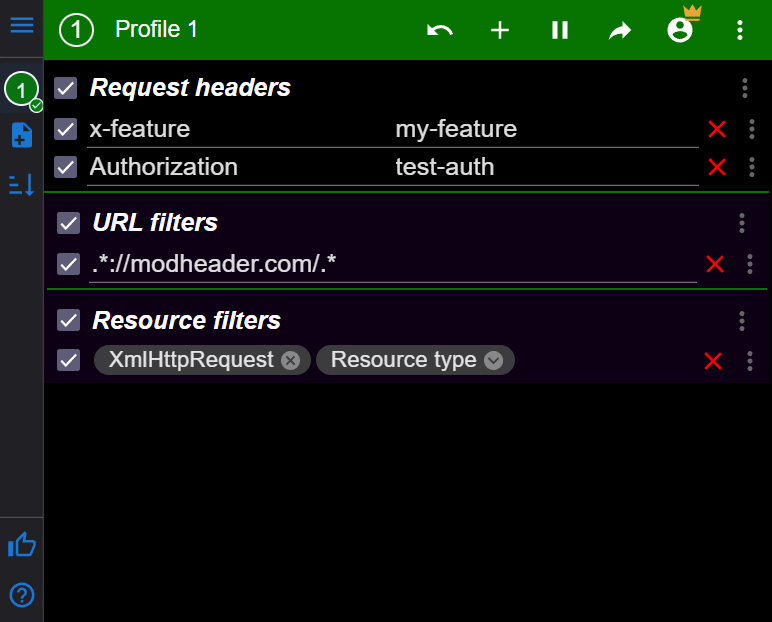The image size is (772, 622).
Task: Open URL filters section kebab menu
Action: (x=742, y=222)
